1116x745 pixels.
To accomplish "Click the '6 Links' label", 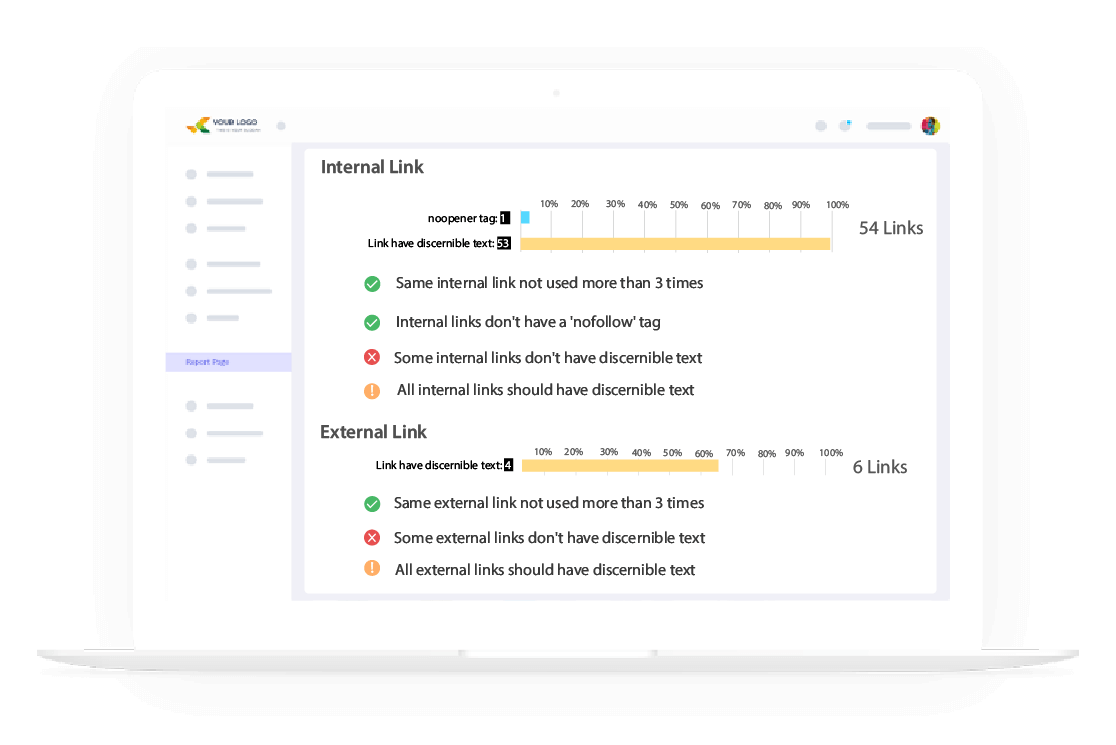I will pyautogui.click(x=879, y=467).
